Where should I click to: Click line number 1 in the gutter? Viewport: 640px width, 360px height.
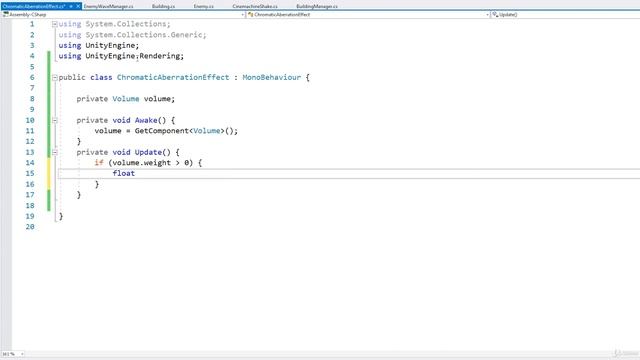click(x=32, y=24)
